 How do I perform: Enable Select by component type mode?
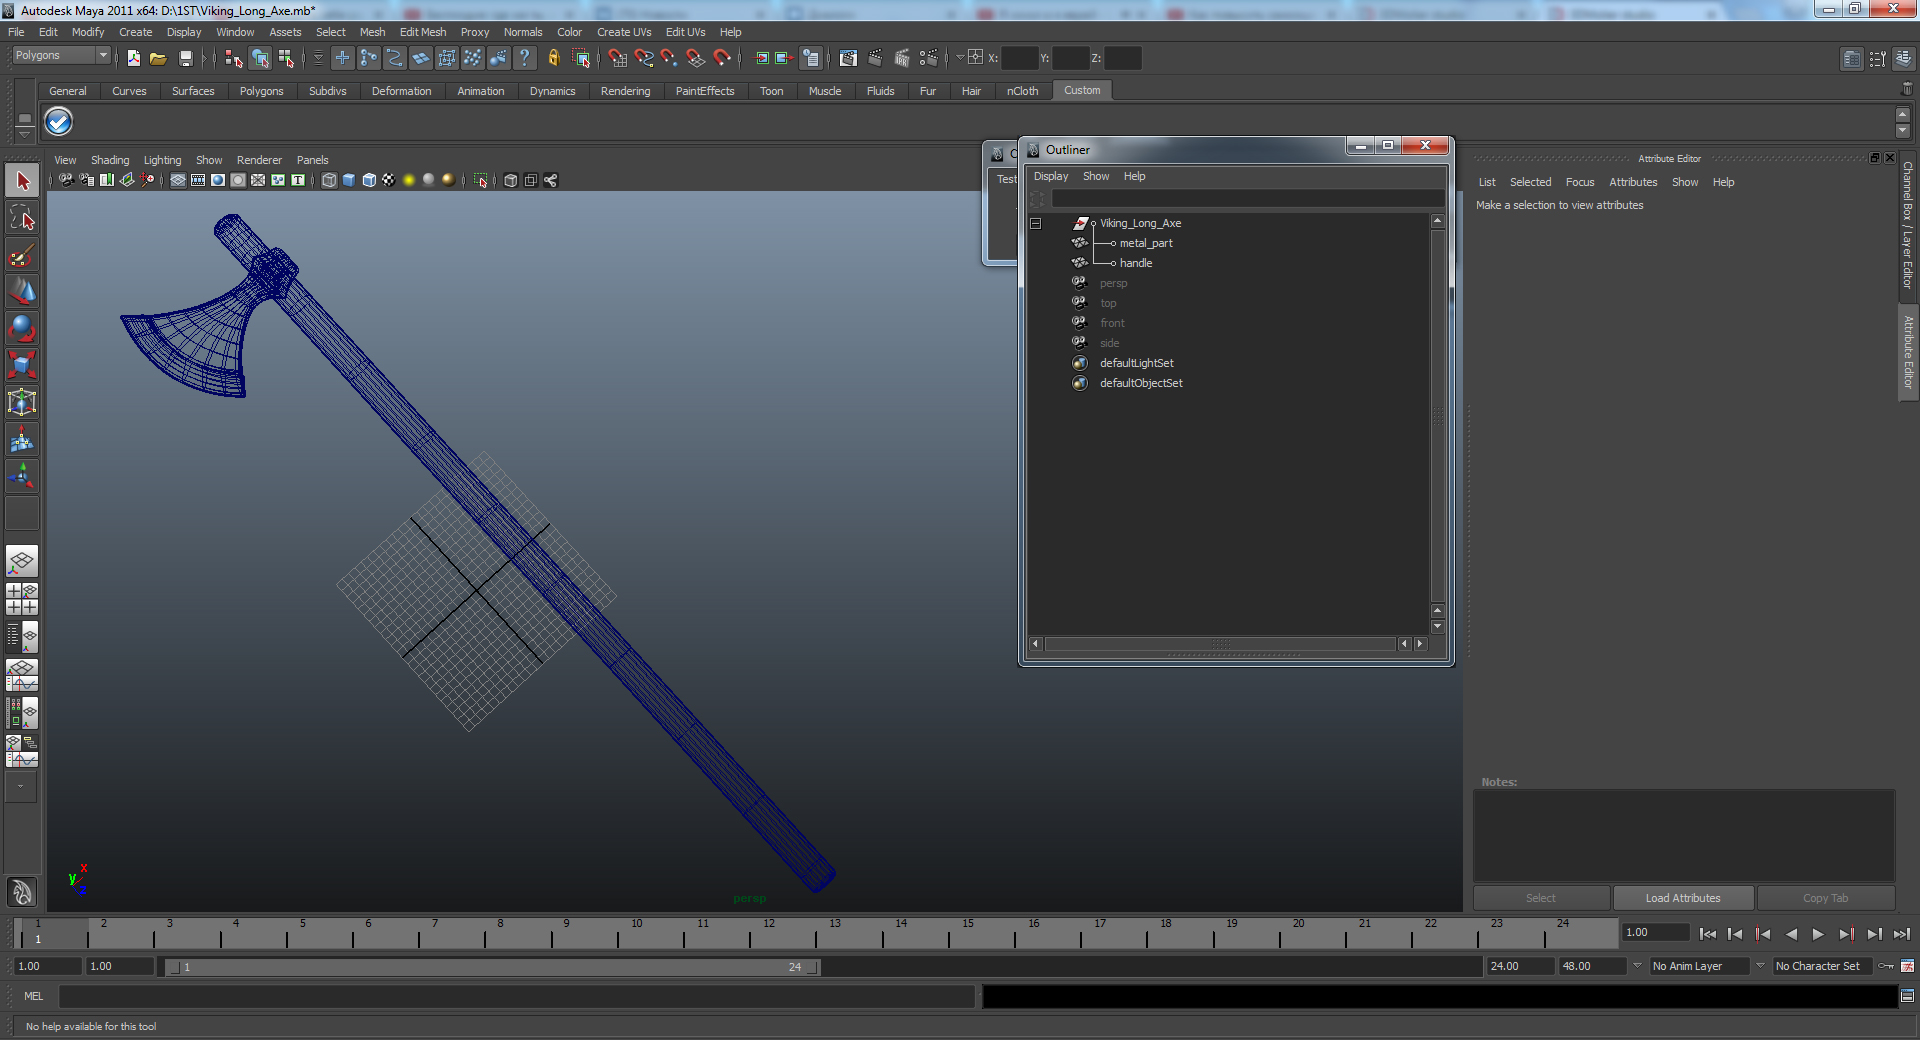(x=286, y=59)
